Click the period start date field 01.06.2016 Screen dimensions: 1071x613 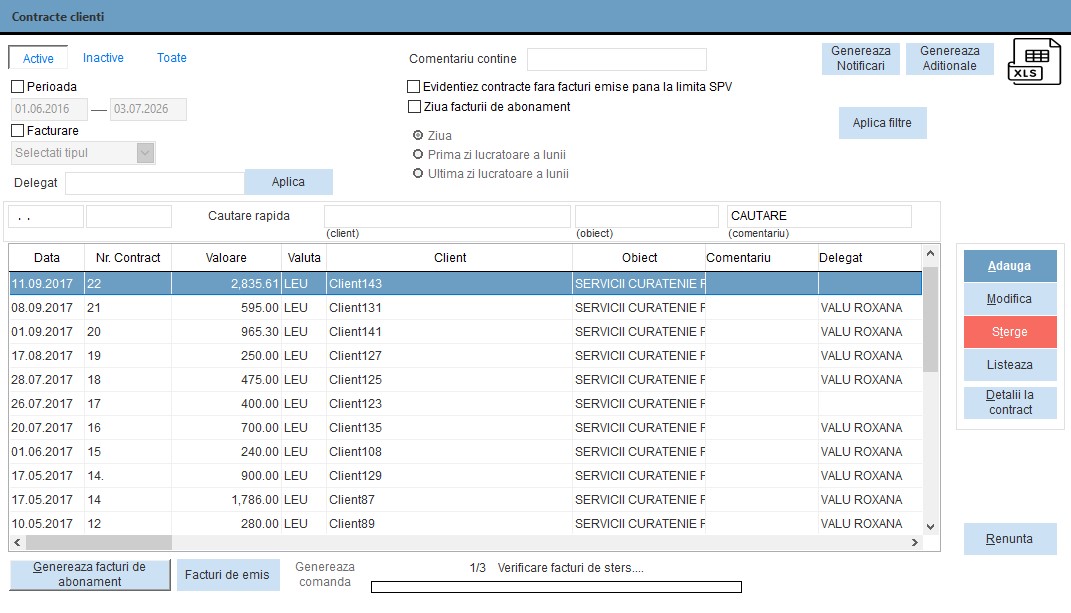click(x=49, y=109)
